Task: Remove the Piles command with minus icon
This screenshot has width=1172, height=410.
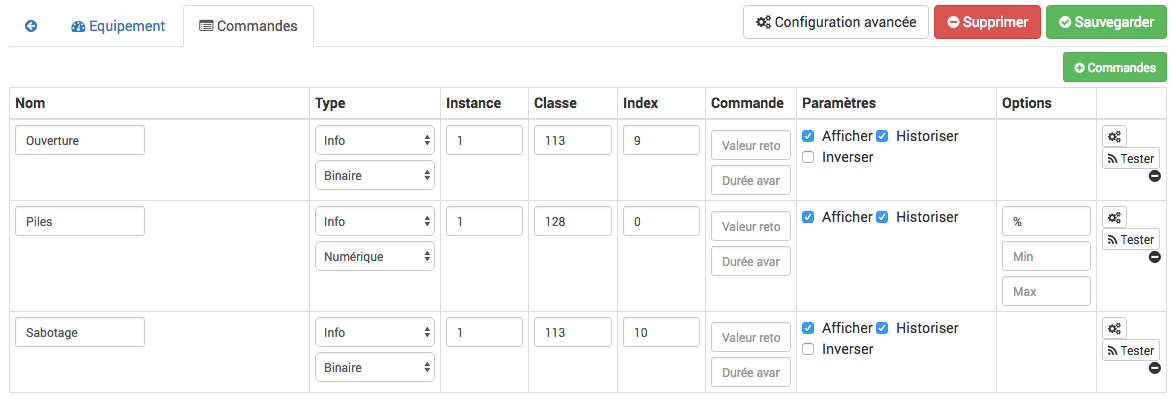Action: pyautogui.click(x=1154, y=257)
